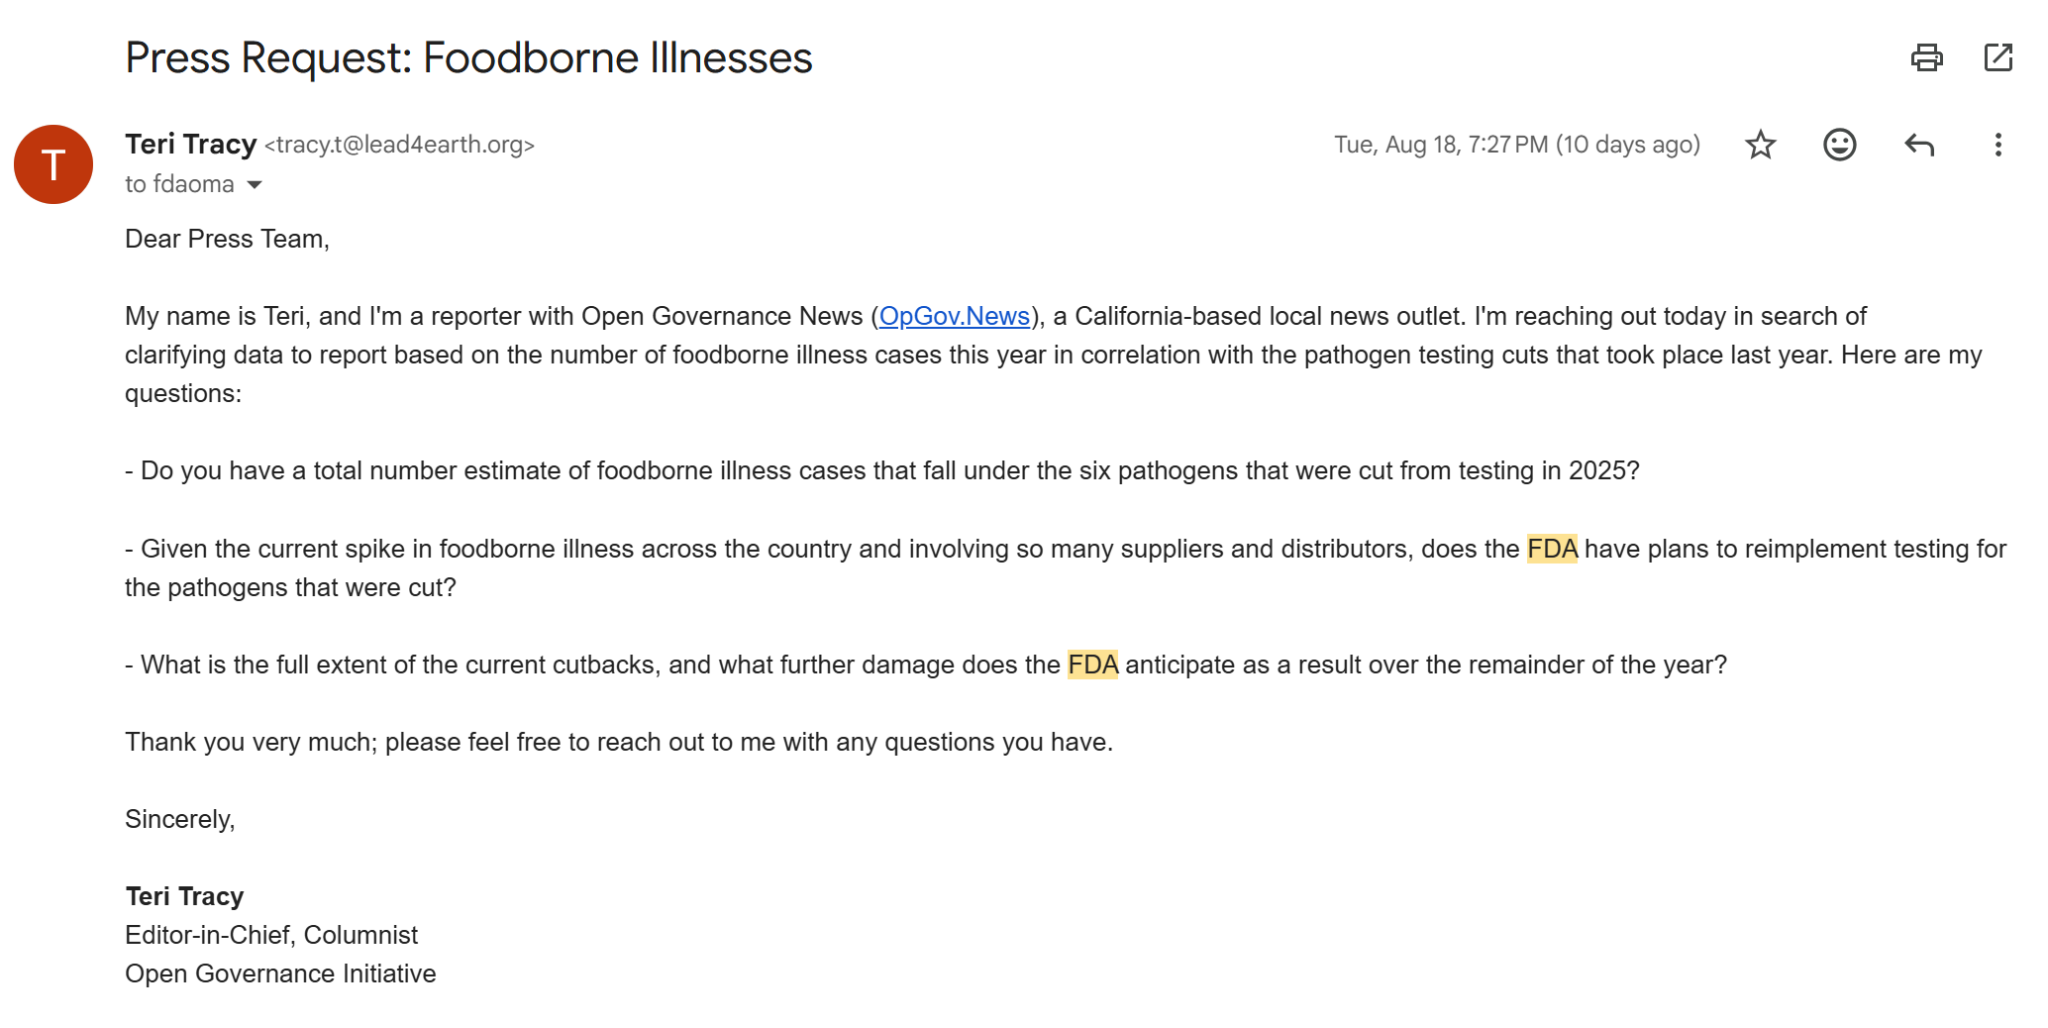The image size is (2048, 1028).
Task: Click the 'Dear Press Team' greeting line
Action: (x=227, y=239)
